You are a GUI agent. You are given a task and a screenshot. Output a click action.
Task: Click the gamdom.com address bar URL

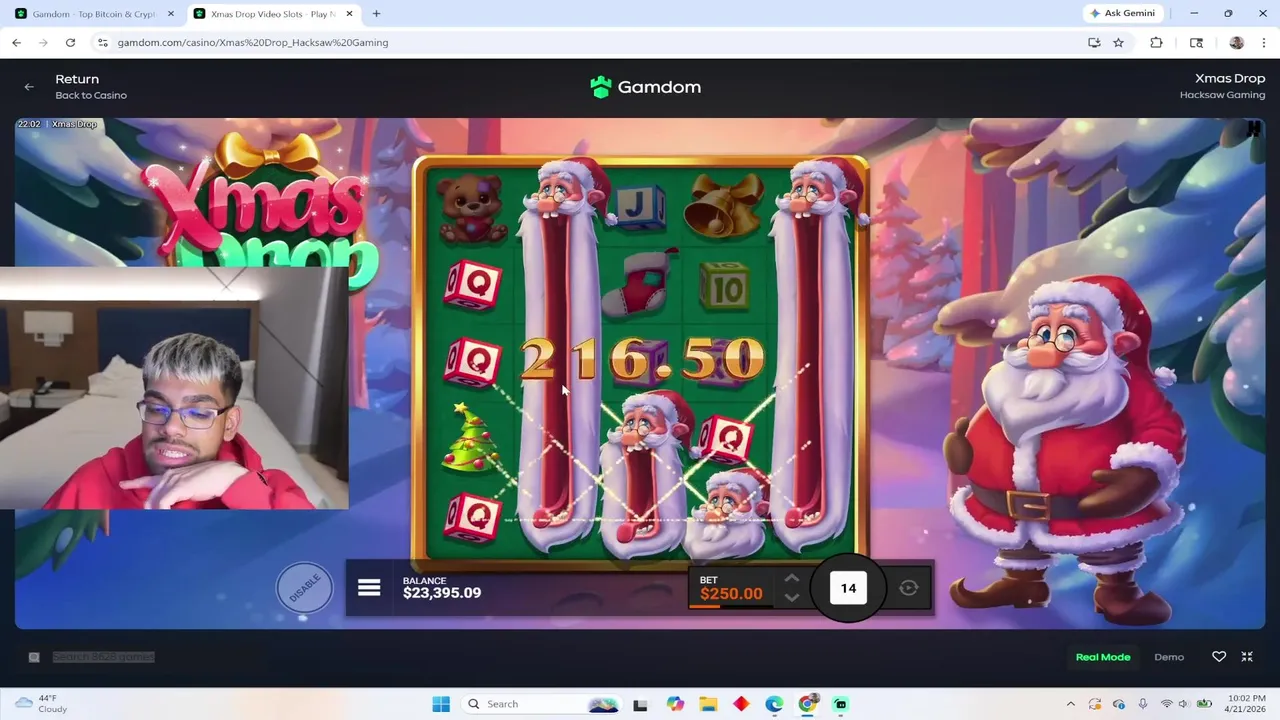click(253, 43)
